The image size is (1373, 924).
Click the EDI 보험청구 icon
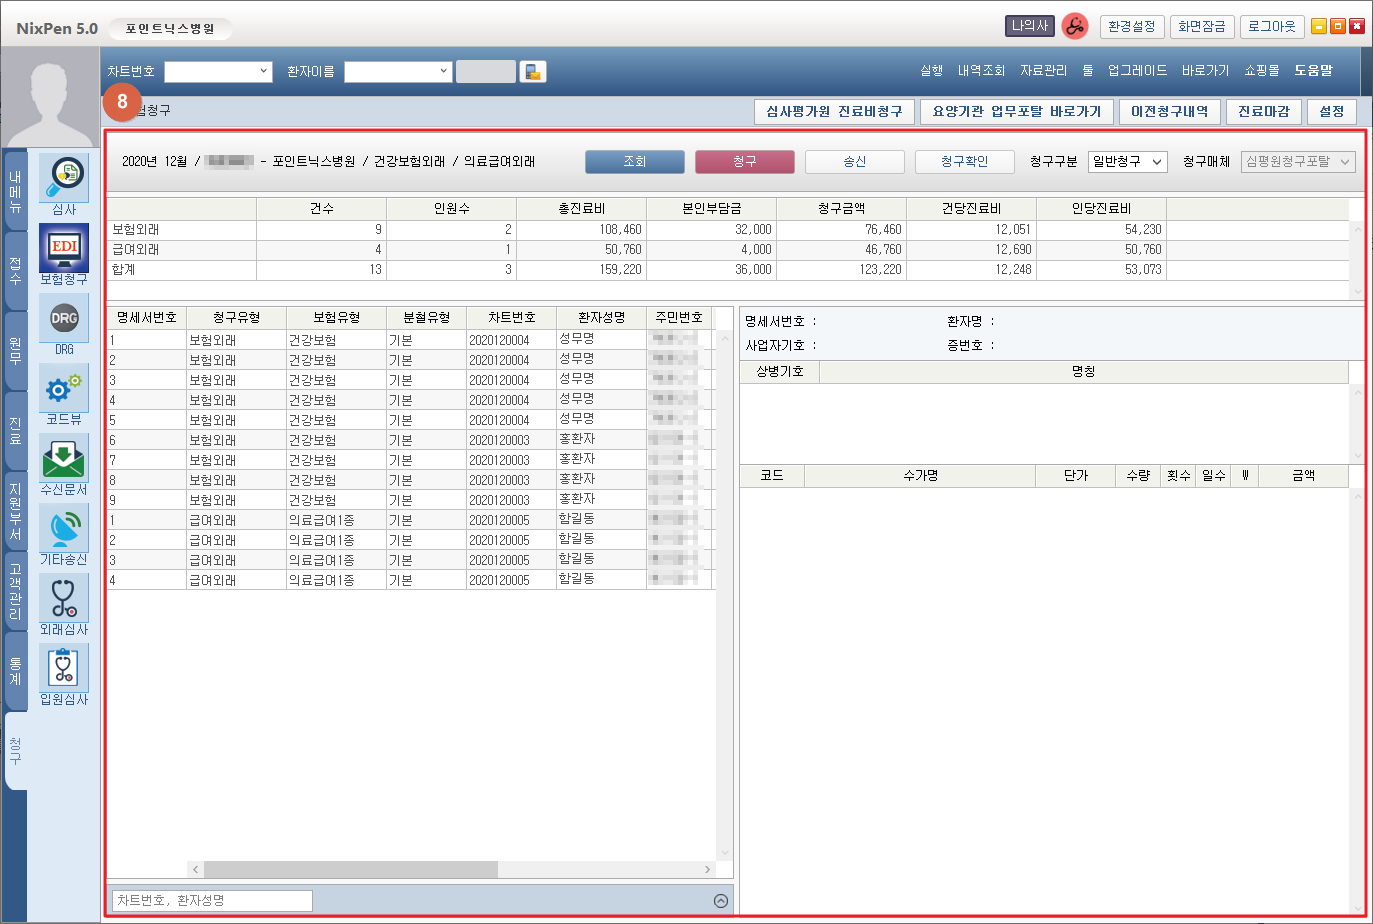pyautogui.click(x=64, y=248)
